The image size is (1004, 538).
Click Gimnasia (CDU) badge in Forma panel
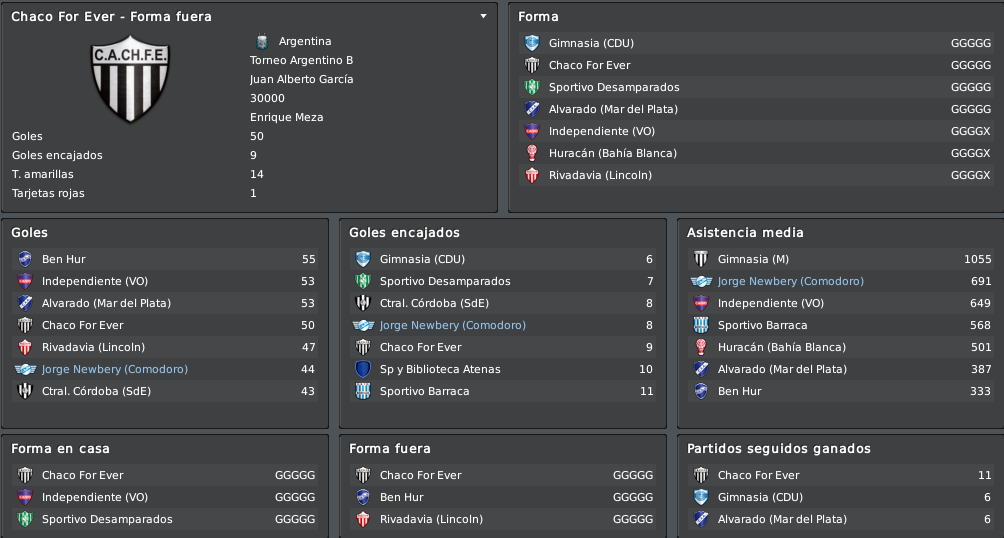click(x=532, y=43)
